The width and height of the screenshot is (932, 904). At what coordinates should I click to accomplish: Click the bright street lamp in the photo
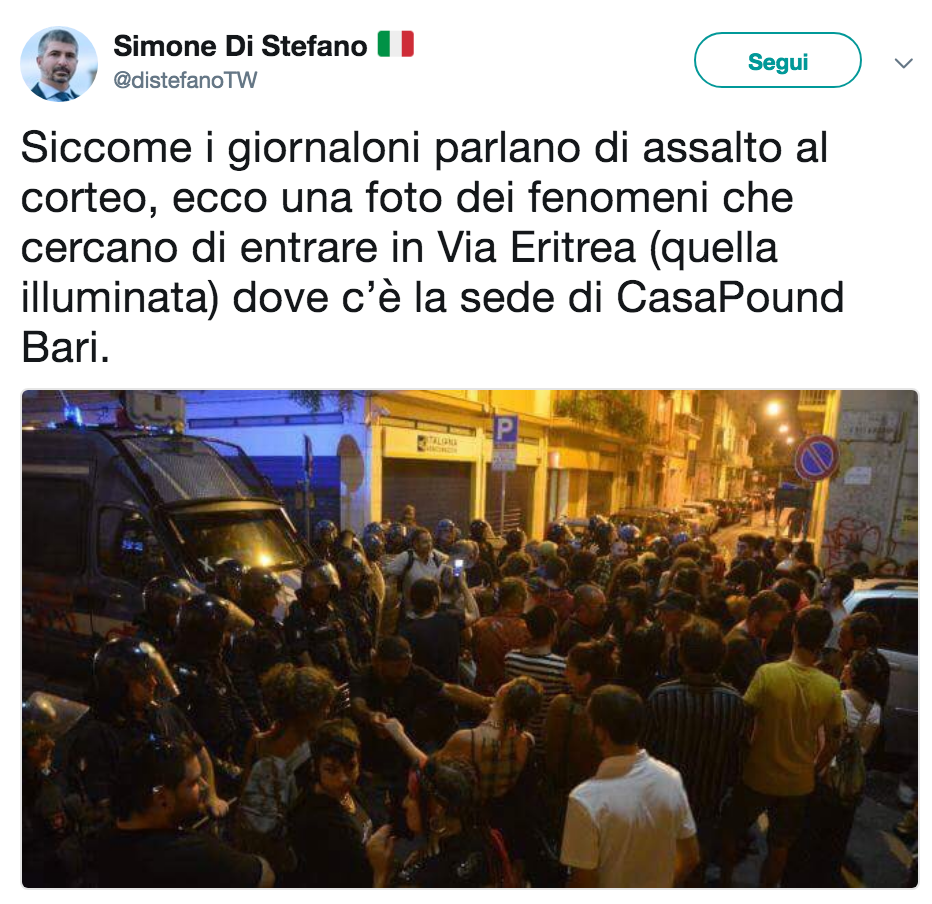click(x=772, y=408)
